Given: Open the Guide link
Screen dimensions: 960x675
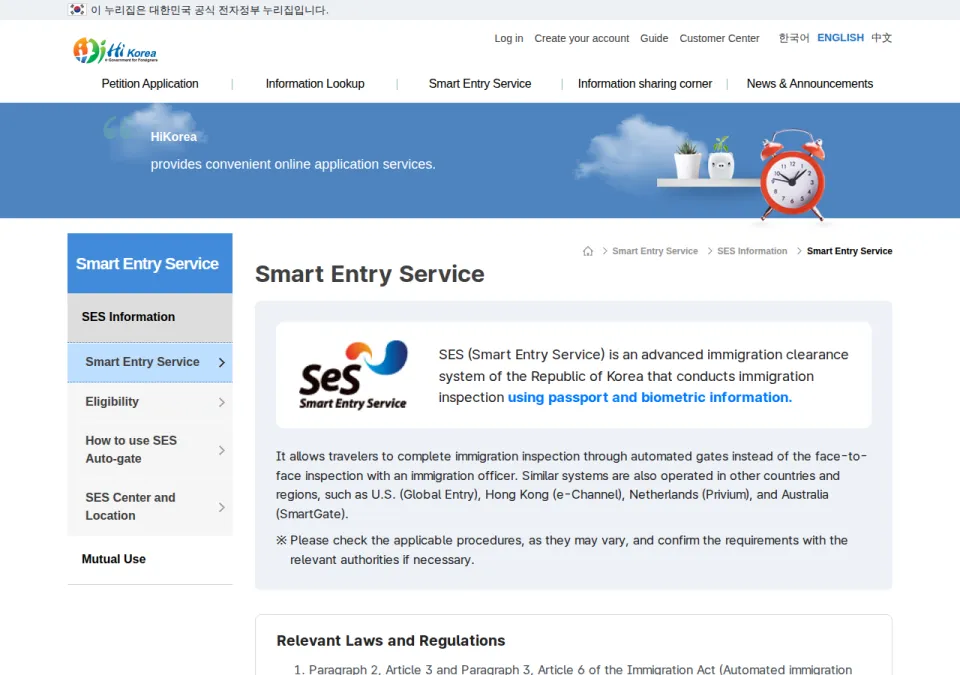Looking at the screenshot, I should [654, 38].
